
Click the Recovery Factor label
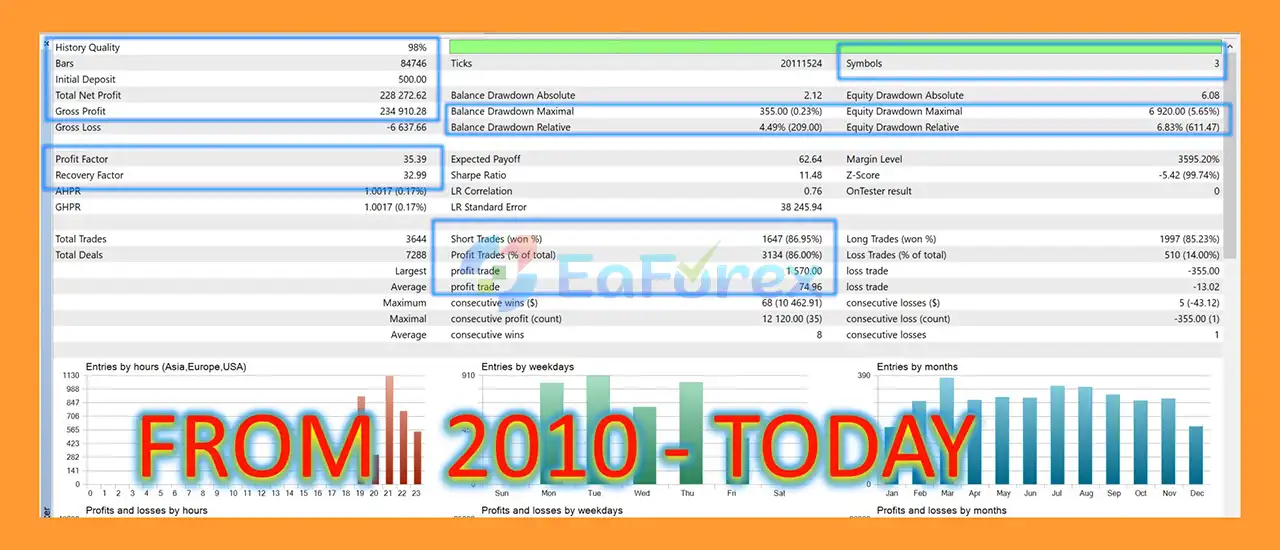[88, 175]
